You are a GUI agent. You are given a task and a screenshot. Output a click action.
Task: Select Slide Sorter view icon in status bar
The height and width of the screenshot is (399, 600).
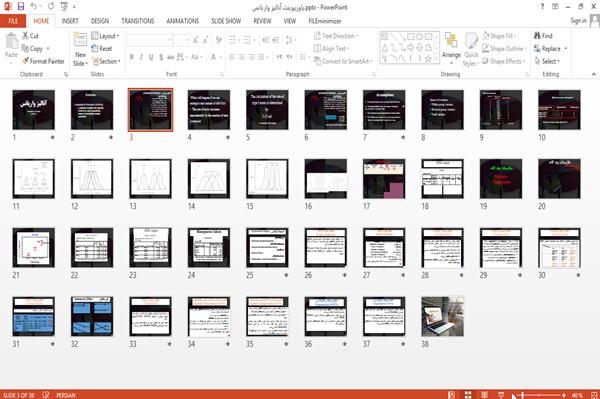click(468, 395)
